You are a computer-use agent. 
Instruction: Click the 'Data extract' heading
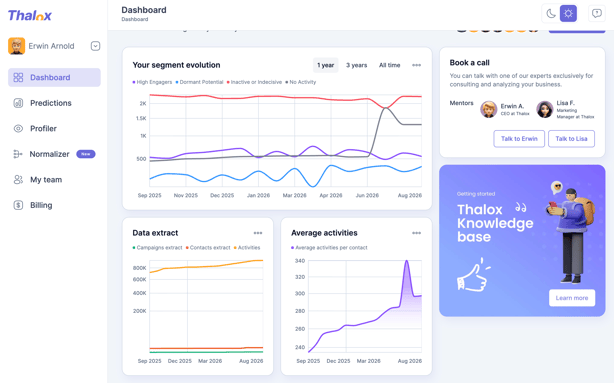[155, 233]
